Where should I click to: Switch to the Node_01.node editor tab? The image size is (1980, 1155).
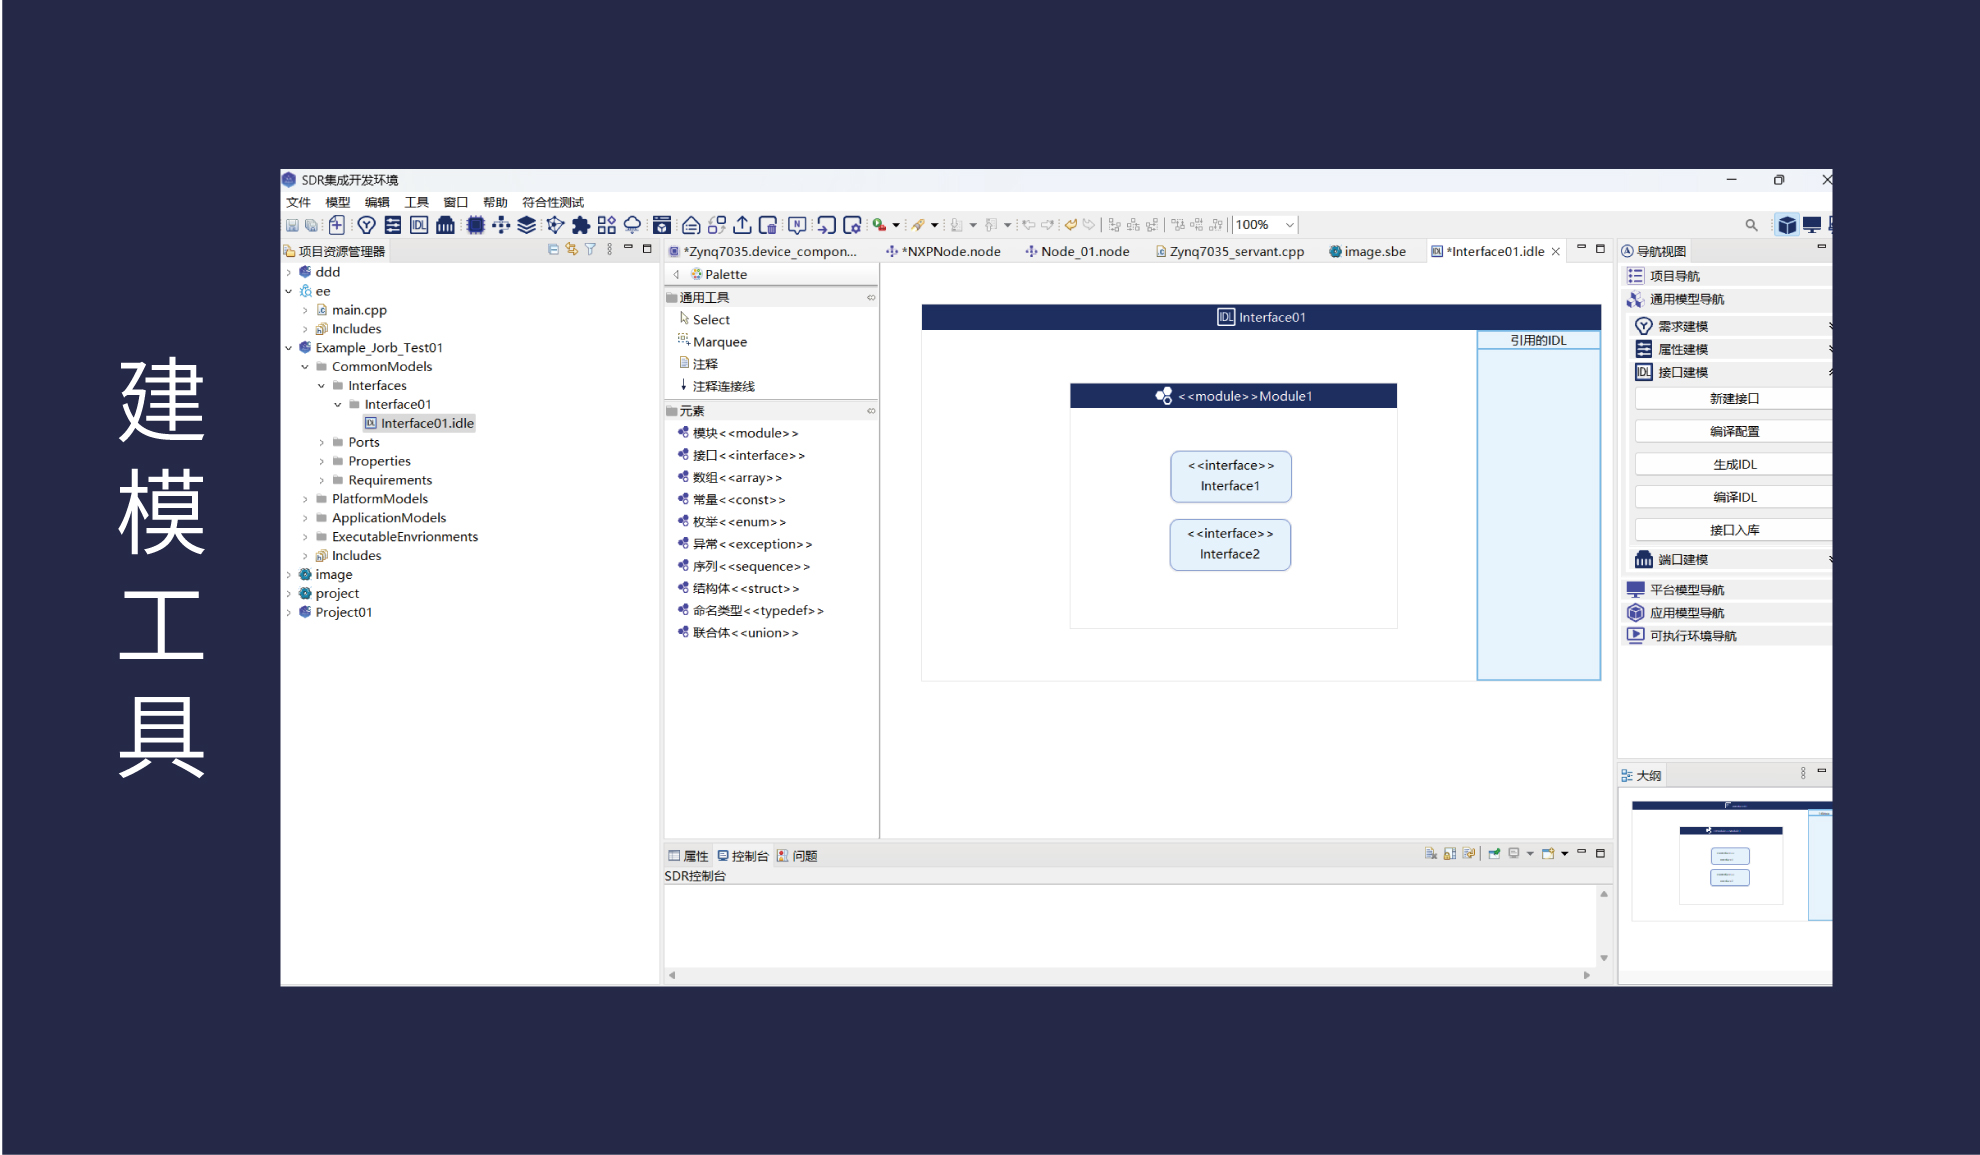click(x=1084, y=252)
